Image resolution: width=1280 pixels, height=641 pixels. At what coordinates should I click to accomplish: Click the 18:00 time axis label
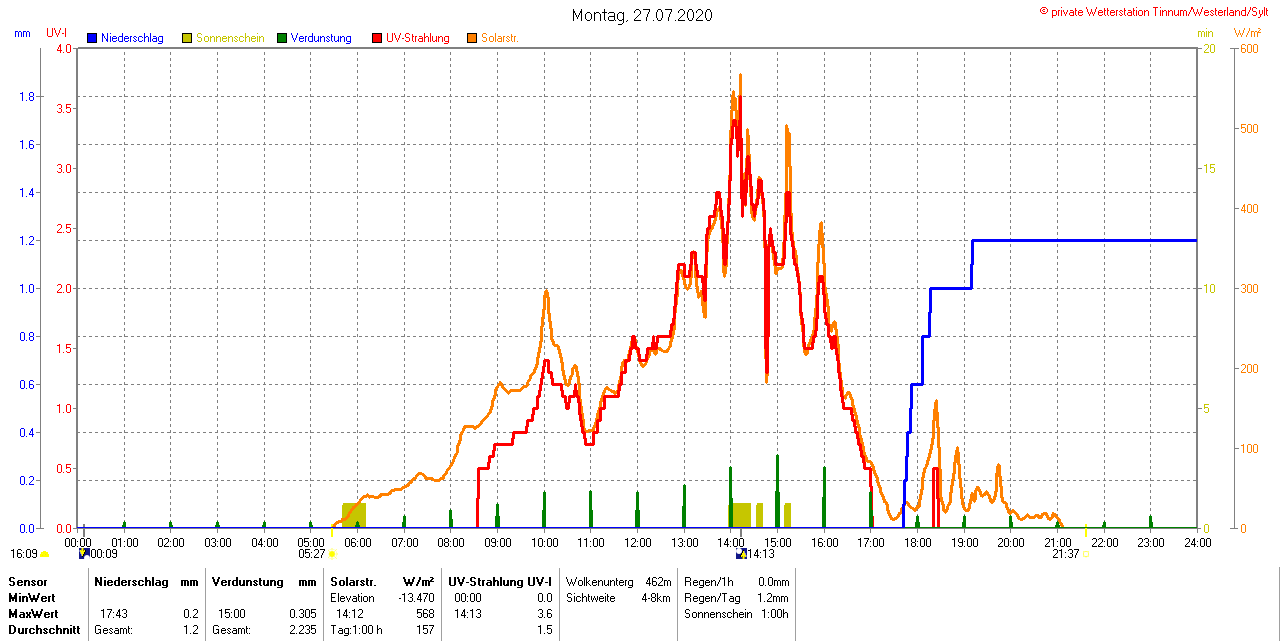pos(917,542)
